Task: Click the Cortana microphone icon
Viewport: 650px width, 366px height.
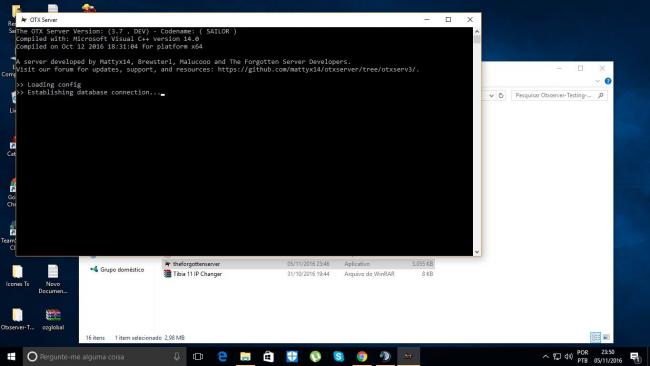Action: (177, 356)
